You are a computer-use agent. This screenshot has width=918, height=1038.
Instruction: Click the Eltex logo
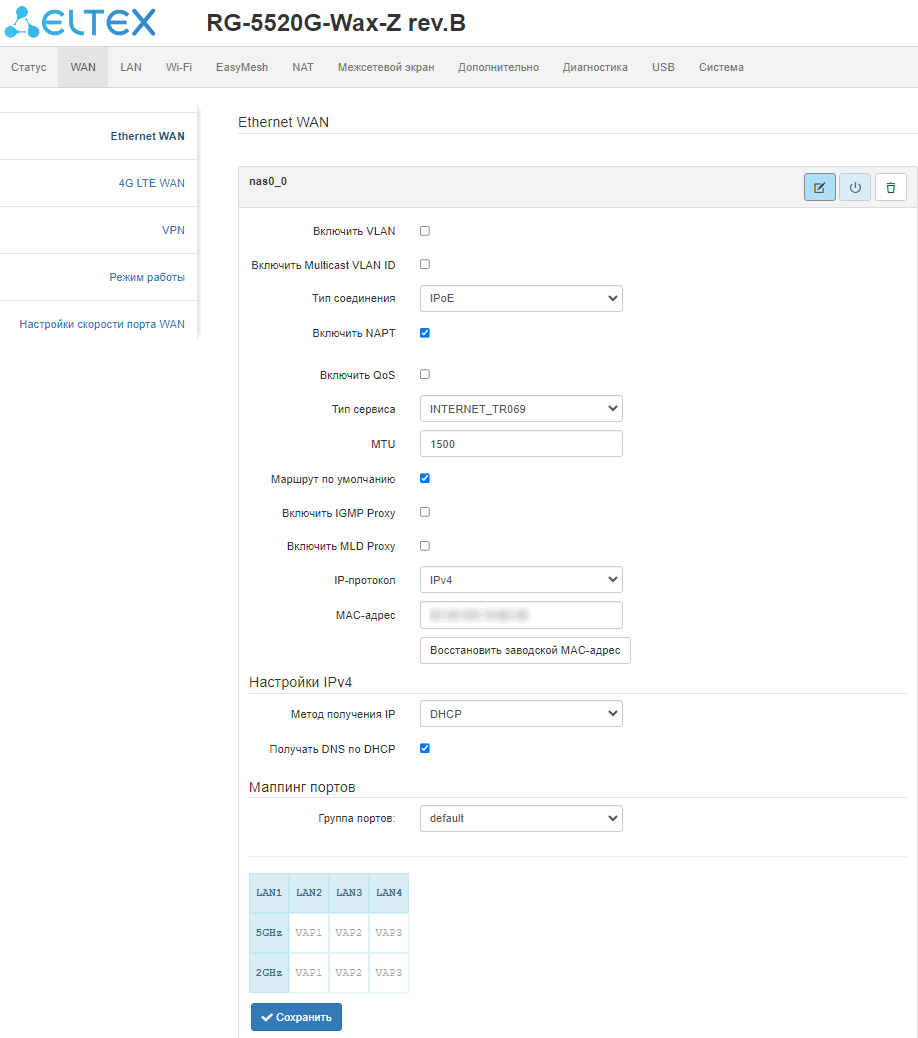point(80,22)
